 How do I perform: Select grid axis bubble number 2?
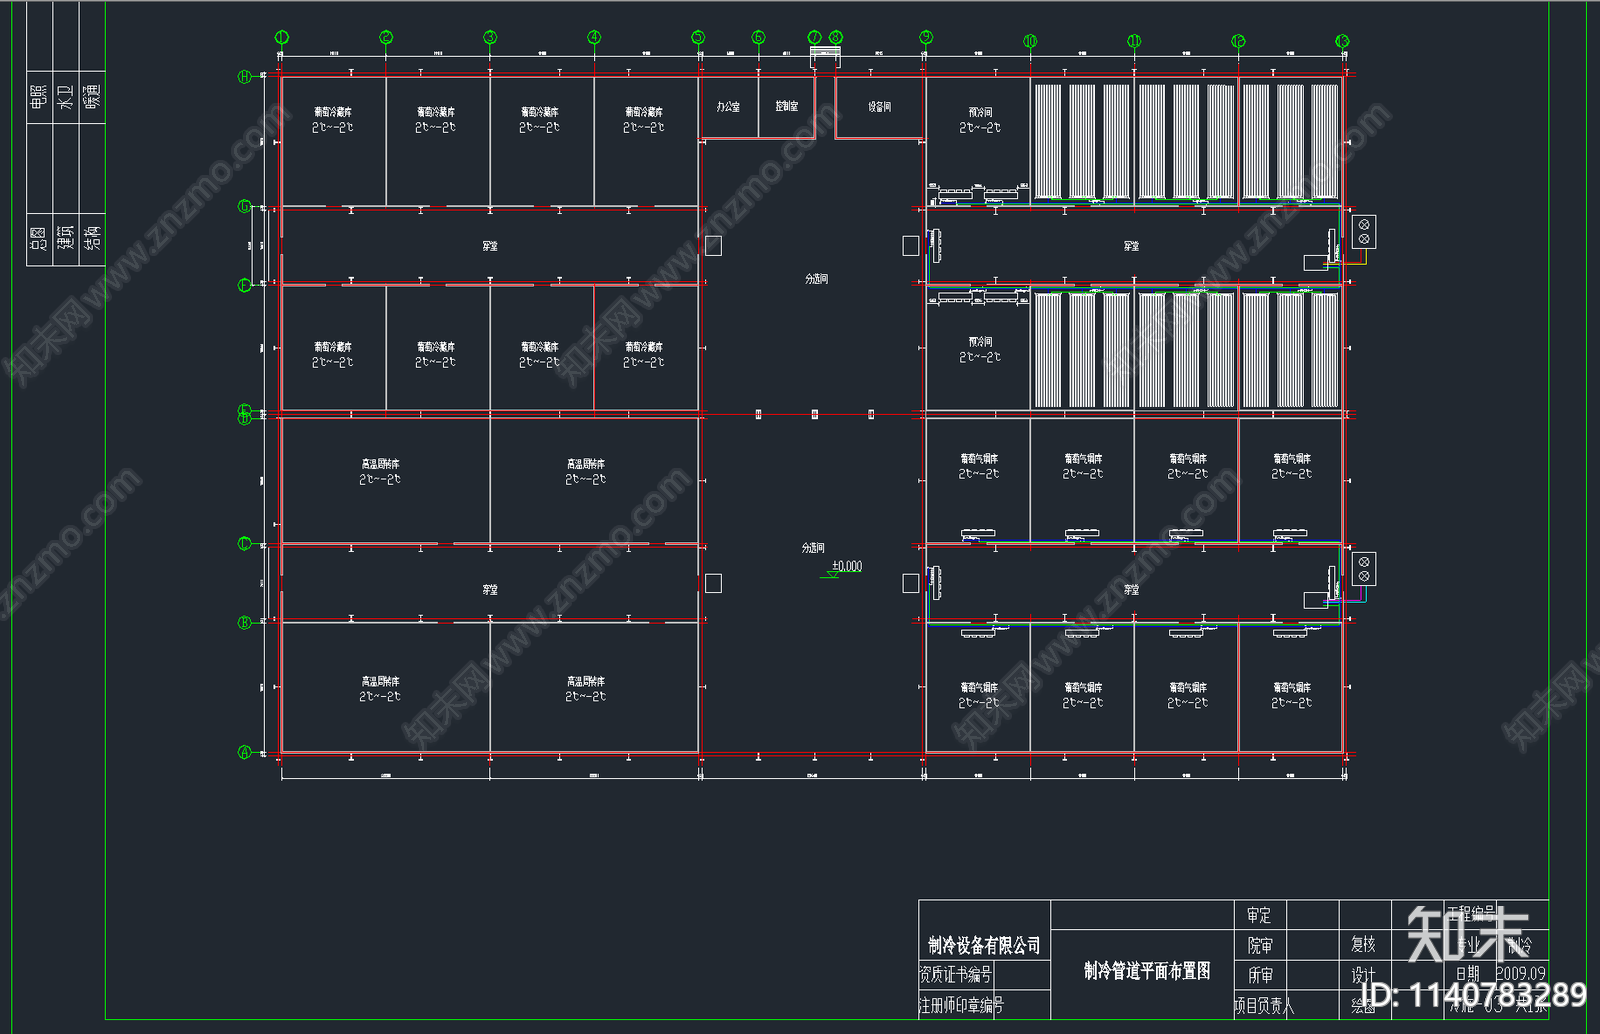[386, 38]
